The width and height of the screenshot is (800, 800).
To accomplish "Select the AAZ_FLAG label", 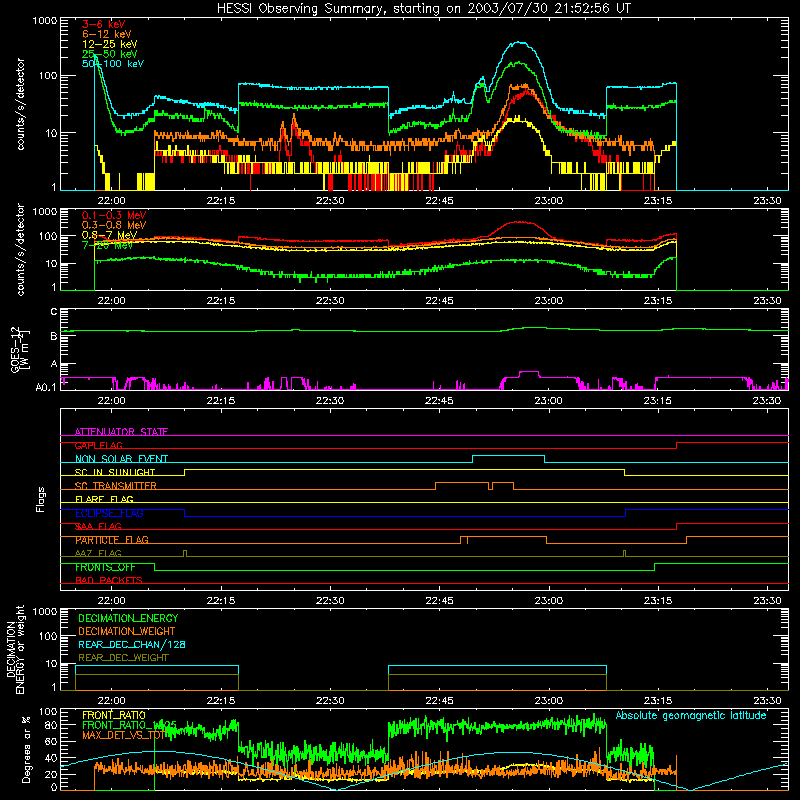I will (x=98, y=553).
